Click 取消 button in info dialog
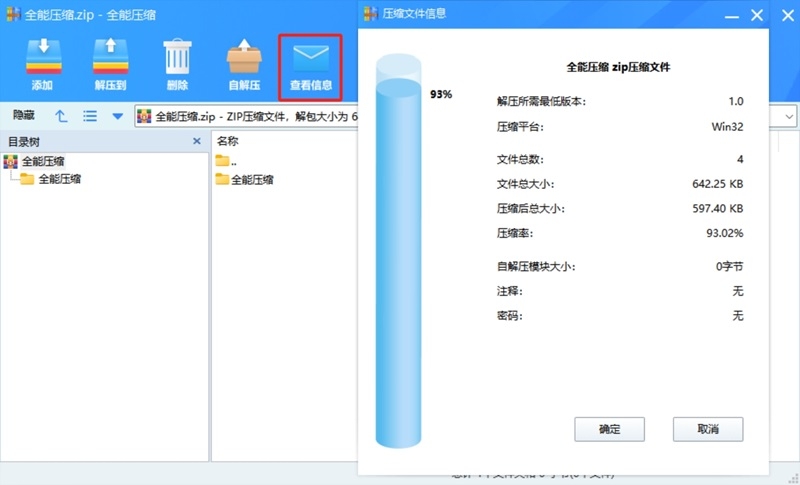 (708, 429)
